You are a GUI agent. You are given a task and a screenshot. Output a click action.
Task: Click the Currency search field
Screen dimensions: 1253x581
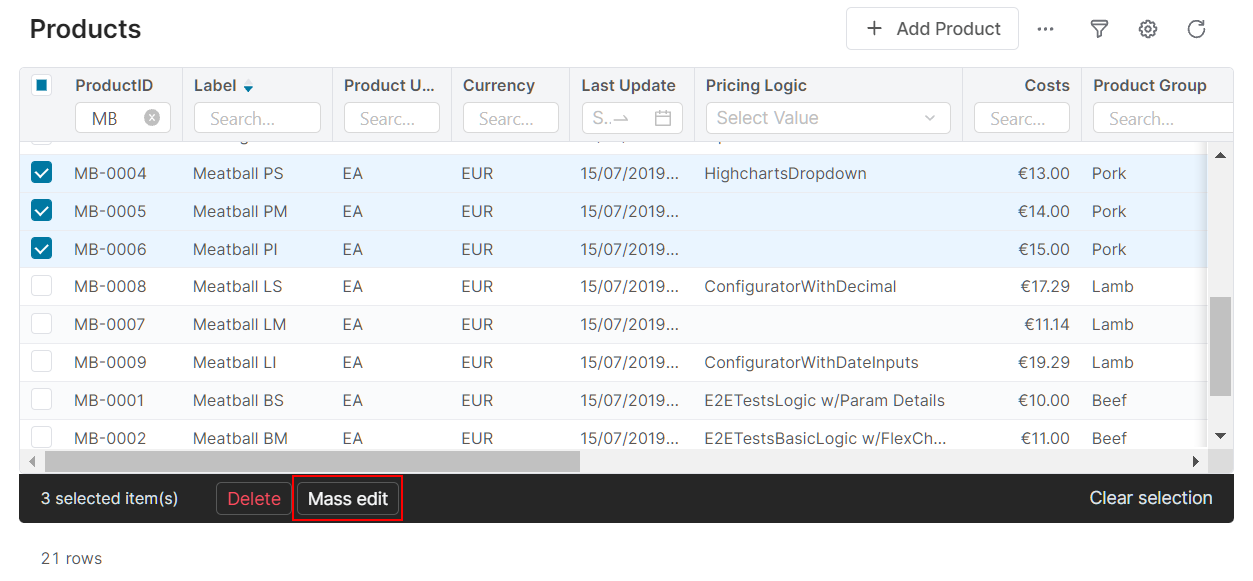tap(510, 118)
